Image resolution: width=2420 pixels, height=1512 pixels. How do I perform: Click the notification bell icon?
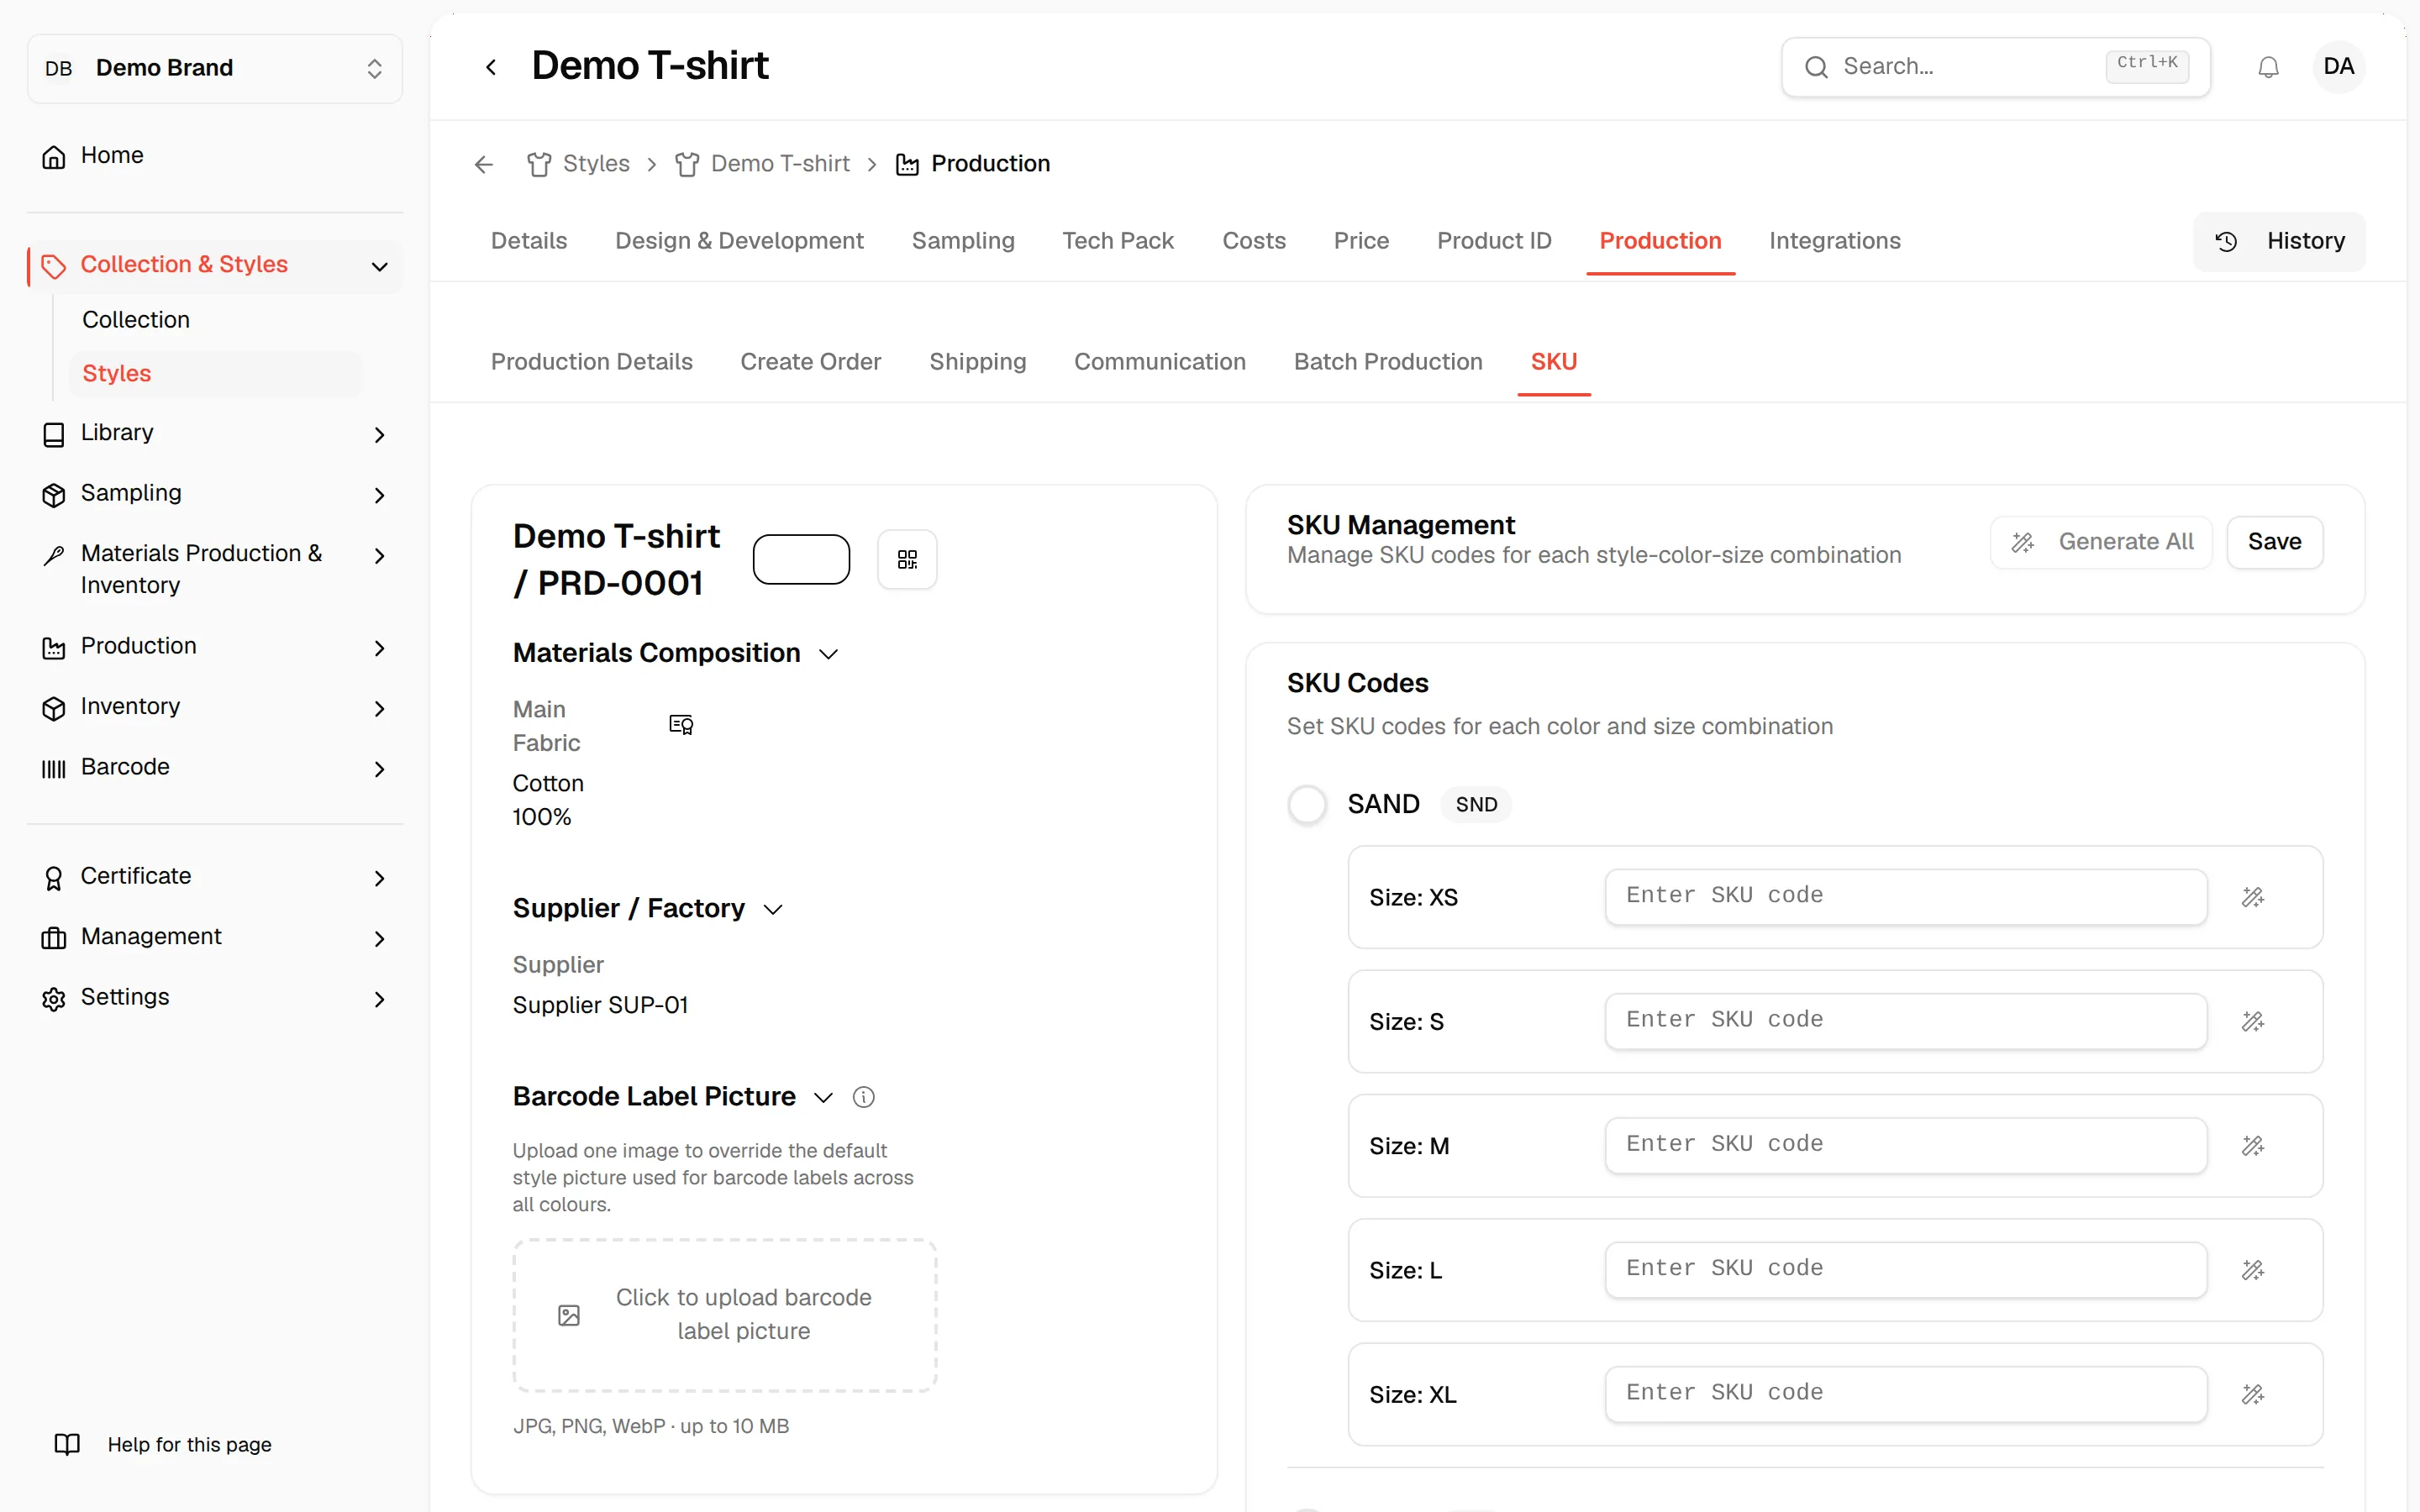click(2268, 67)
